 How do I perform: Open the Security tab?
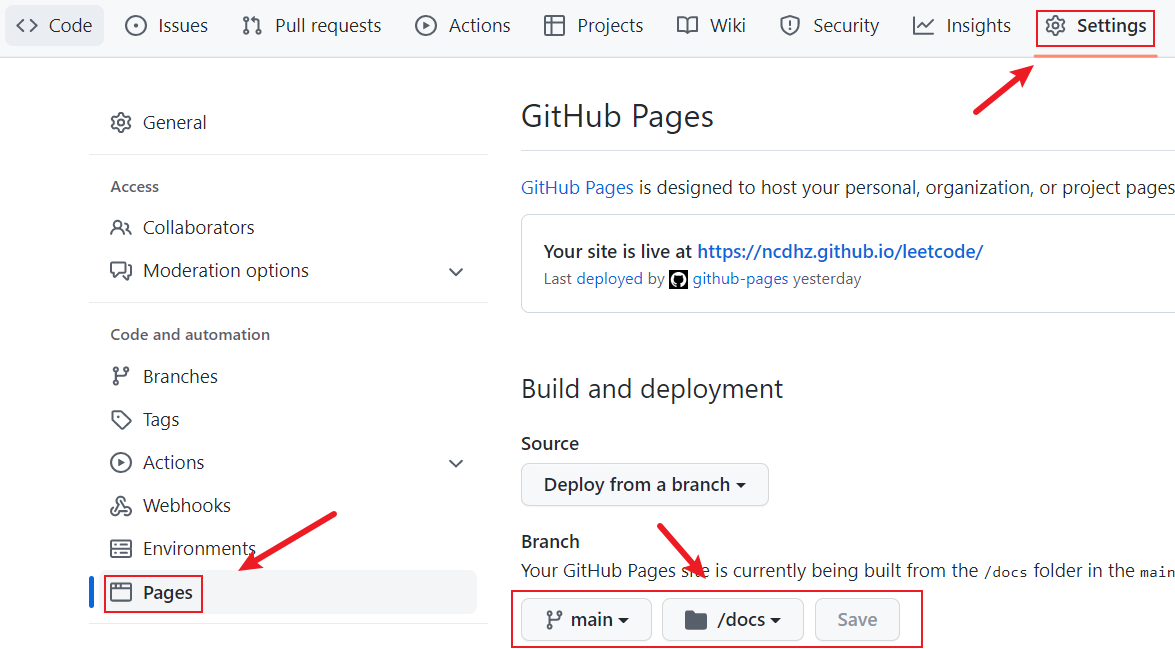[x=830, y=25]
